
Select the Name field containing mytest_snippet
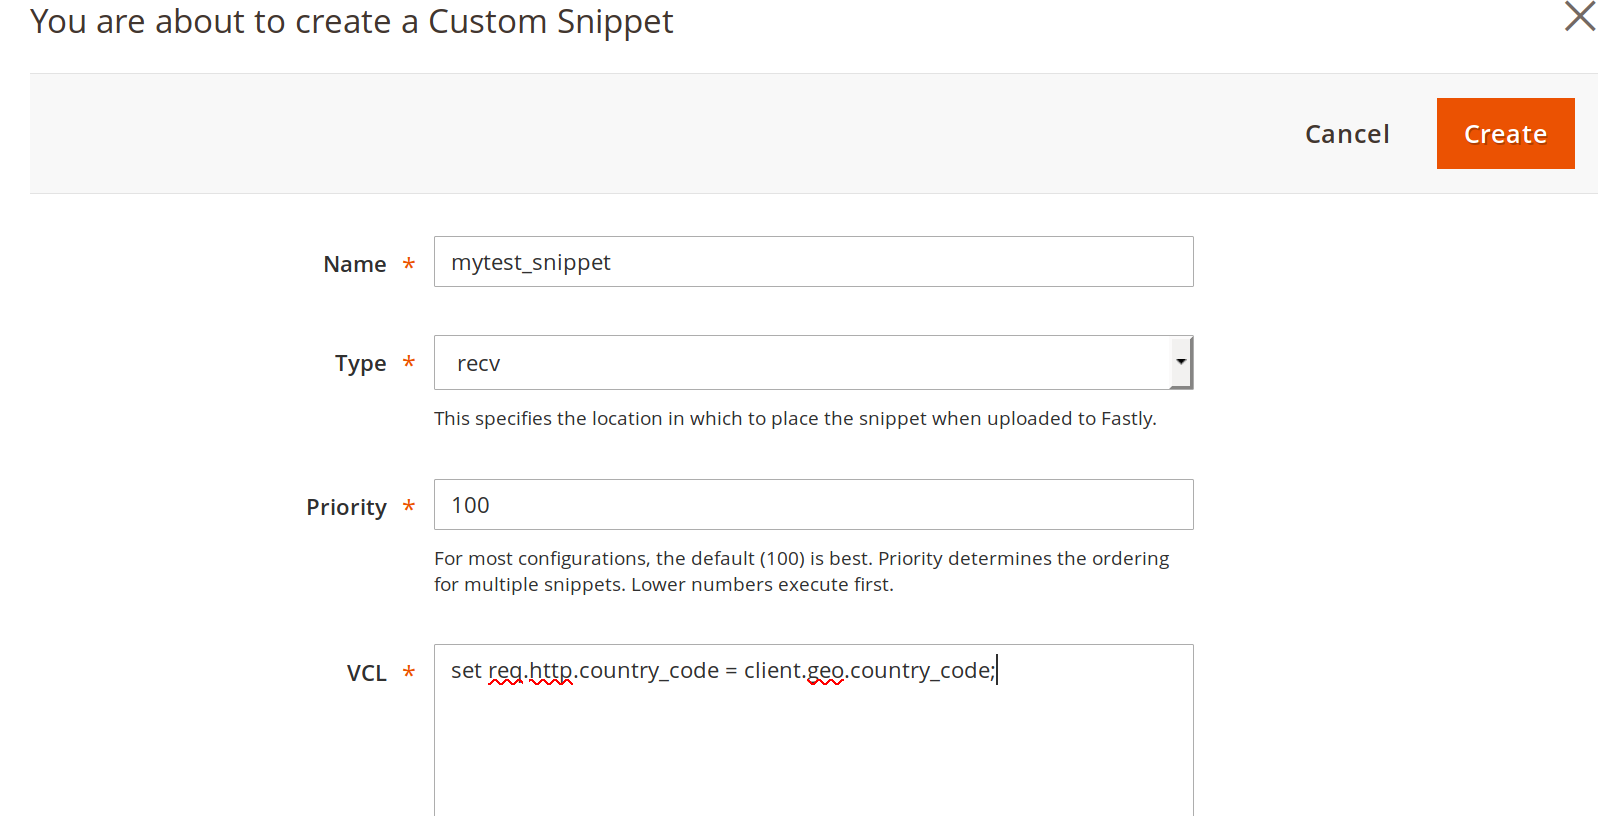point(812,261)
